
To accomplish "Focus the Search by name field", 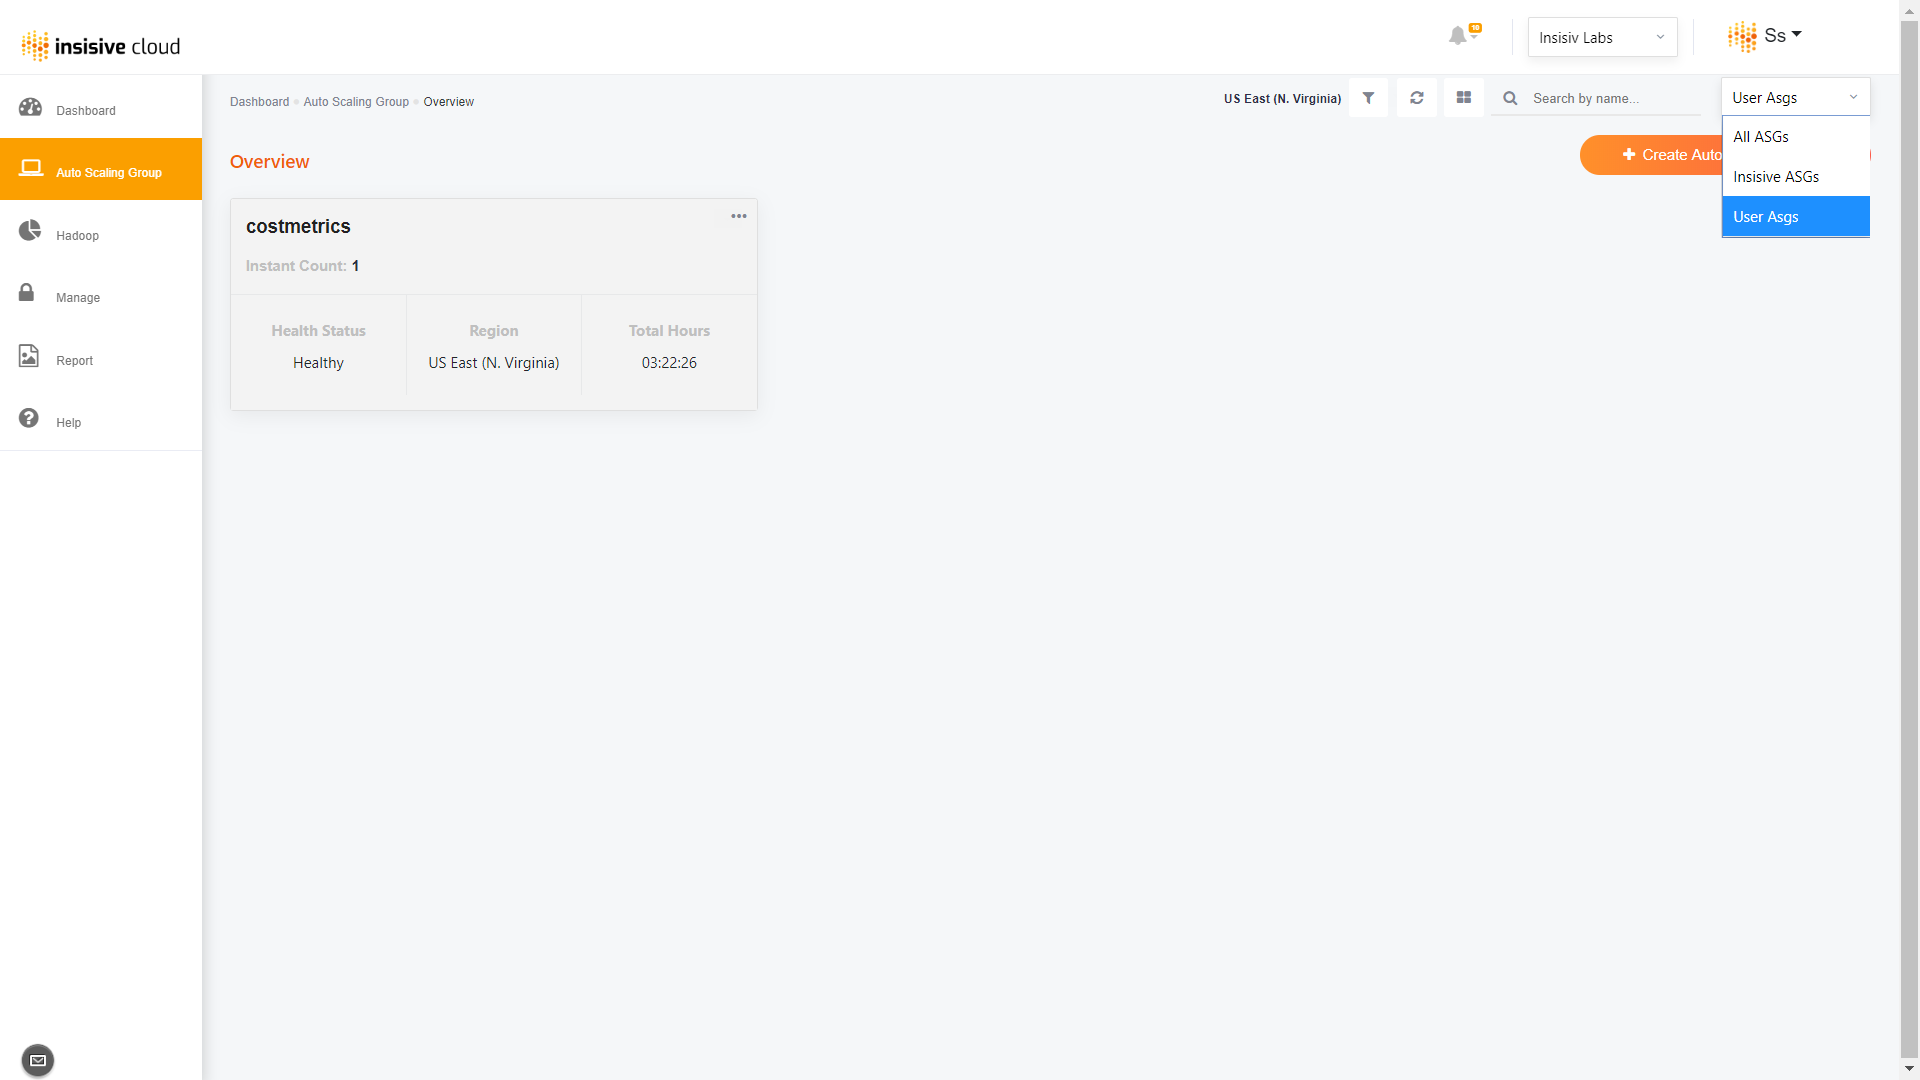I will click(x=1610, y=98).
